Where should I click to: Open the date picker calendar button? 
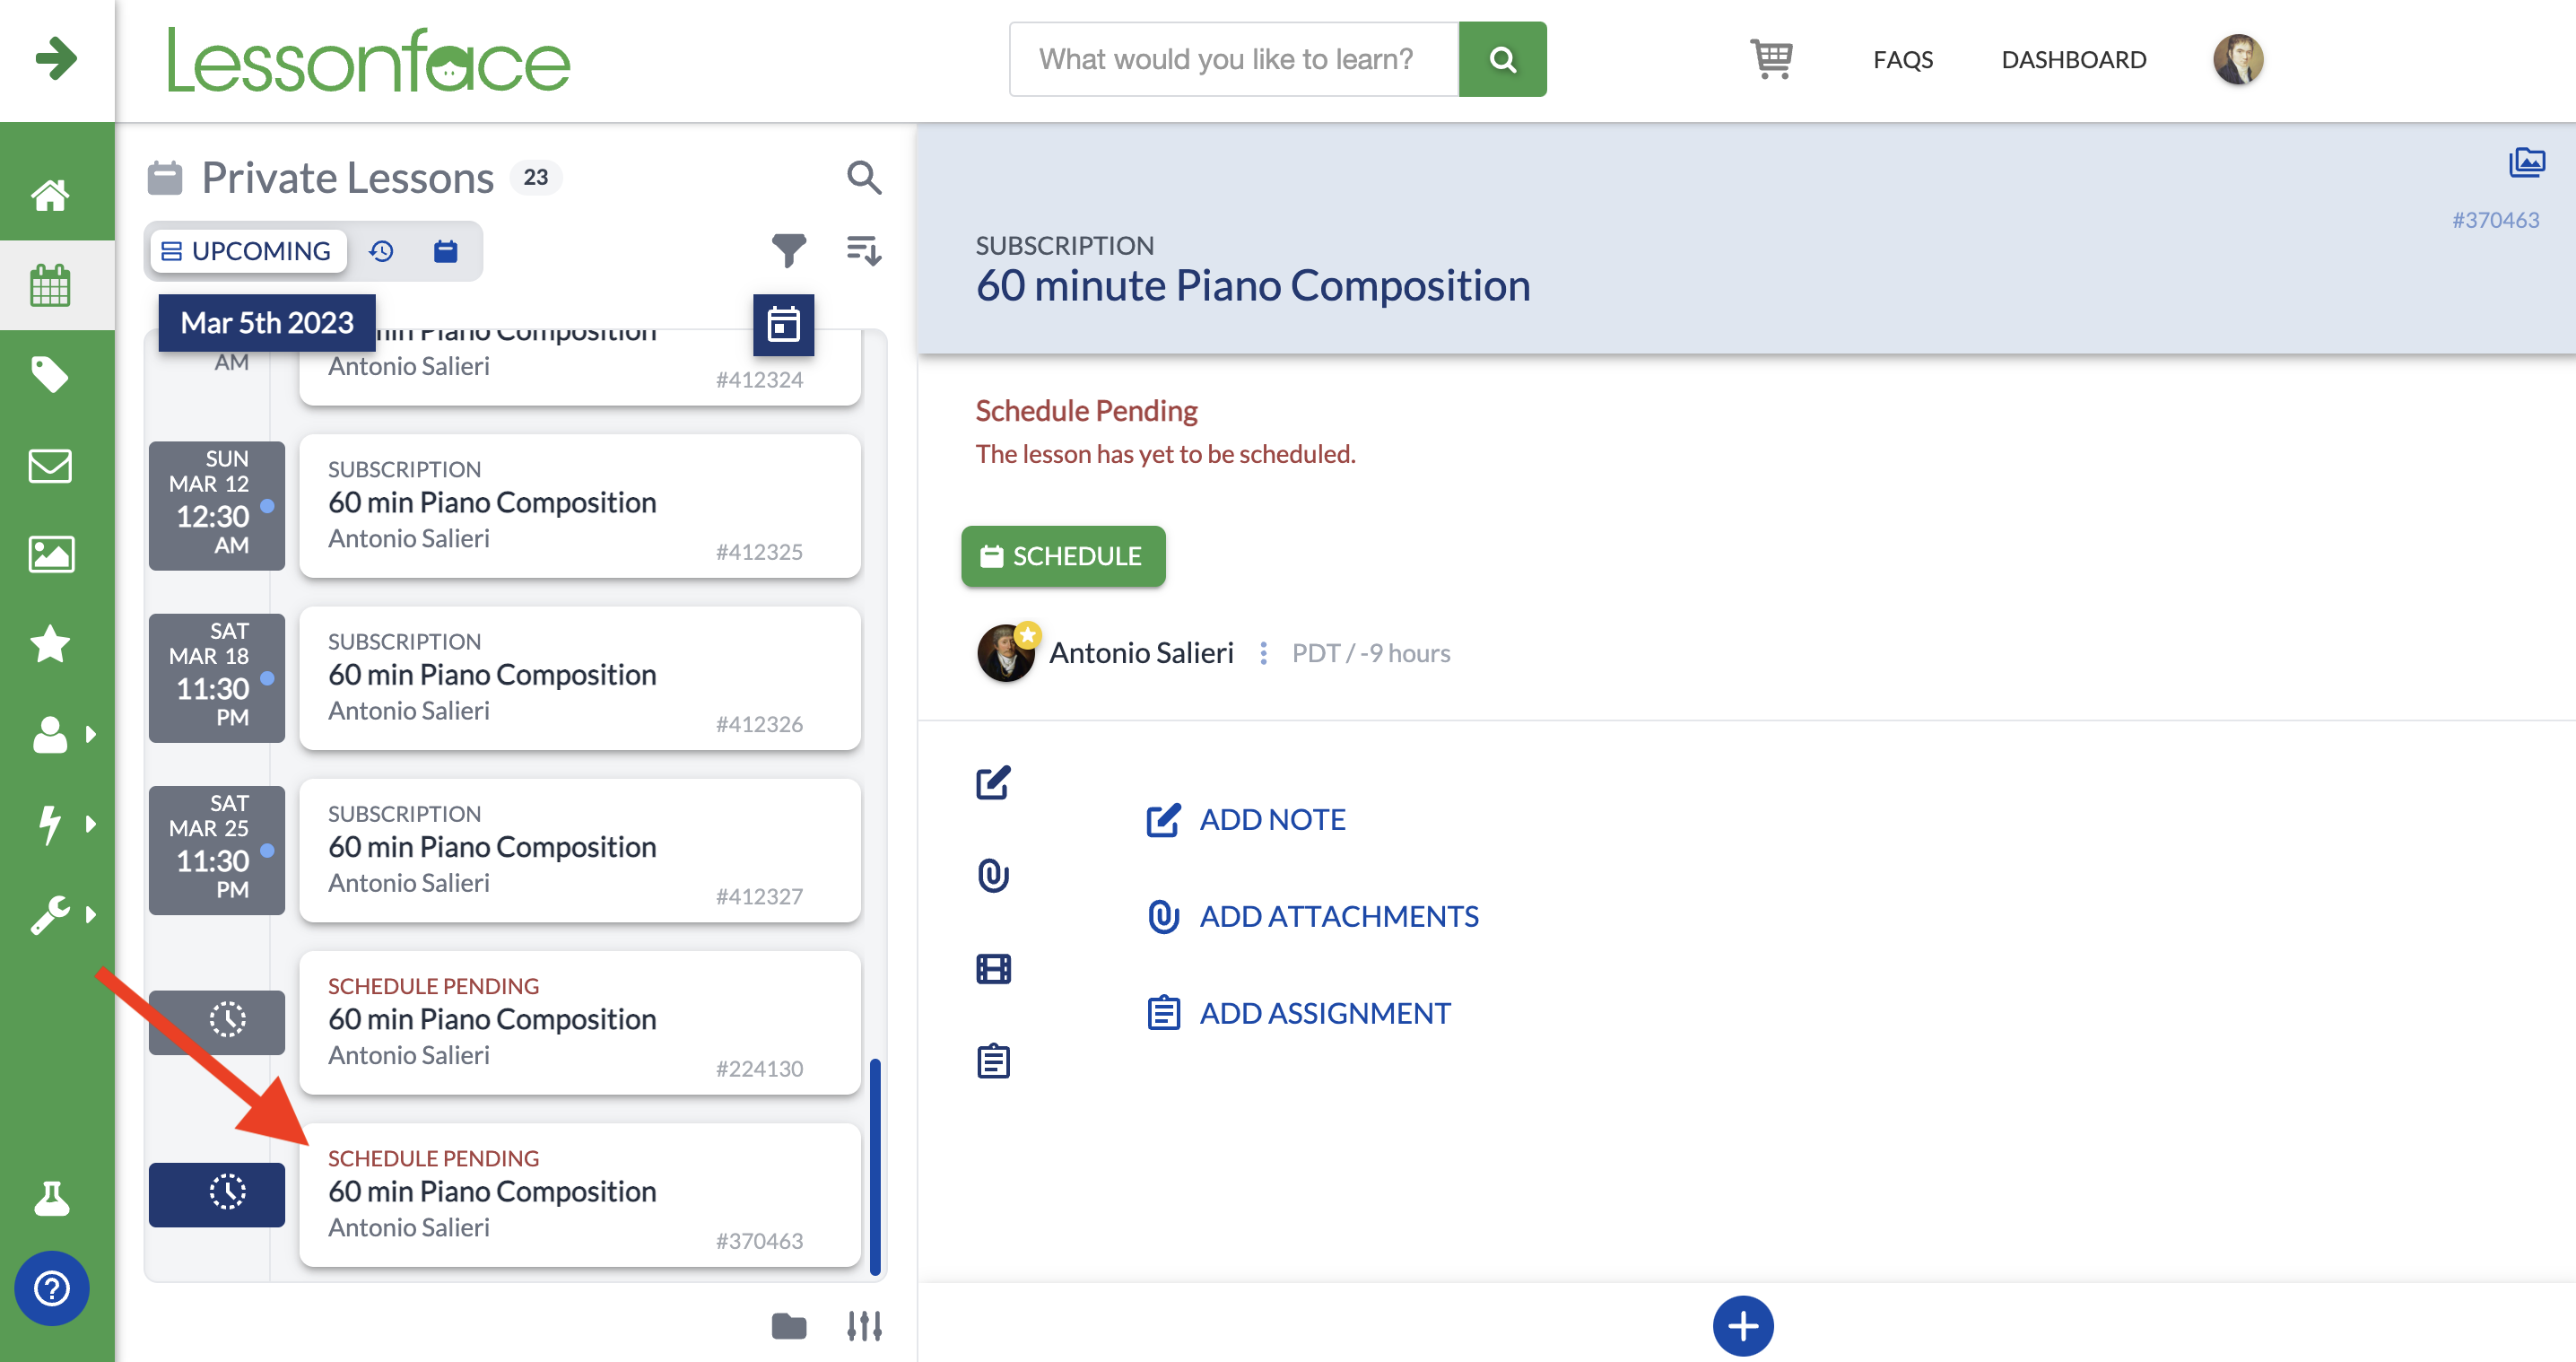783,324
